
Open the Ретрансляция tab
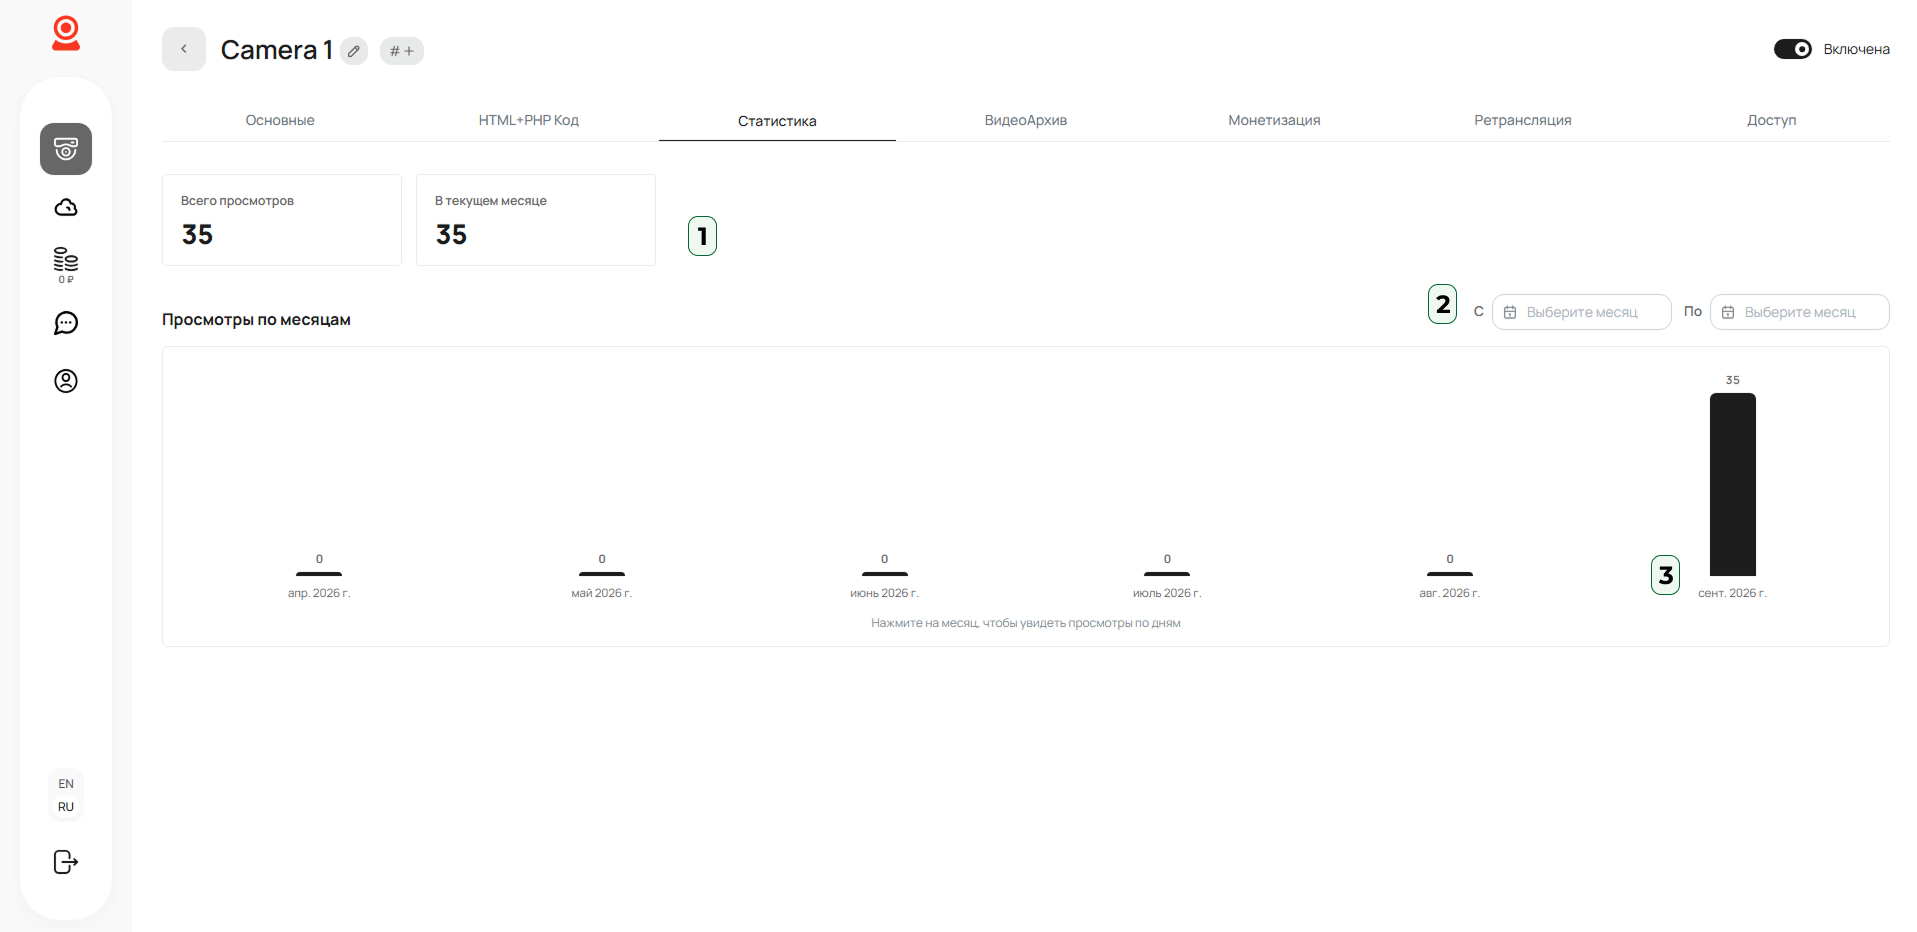pos(1523,120)
